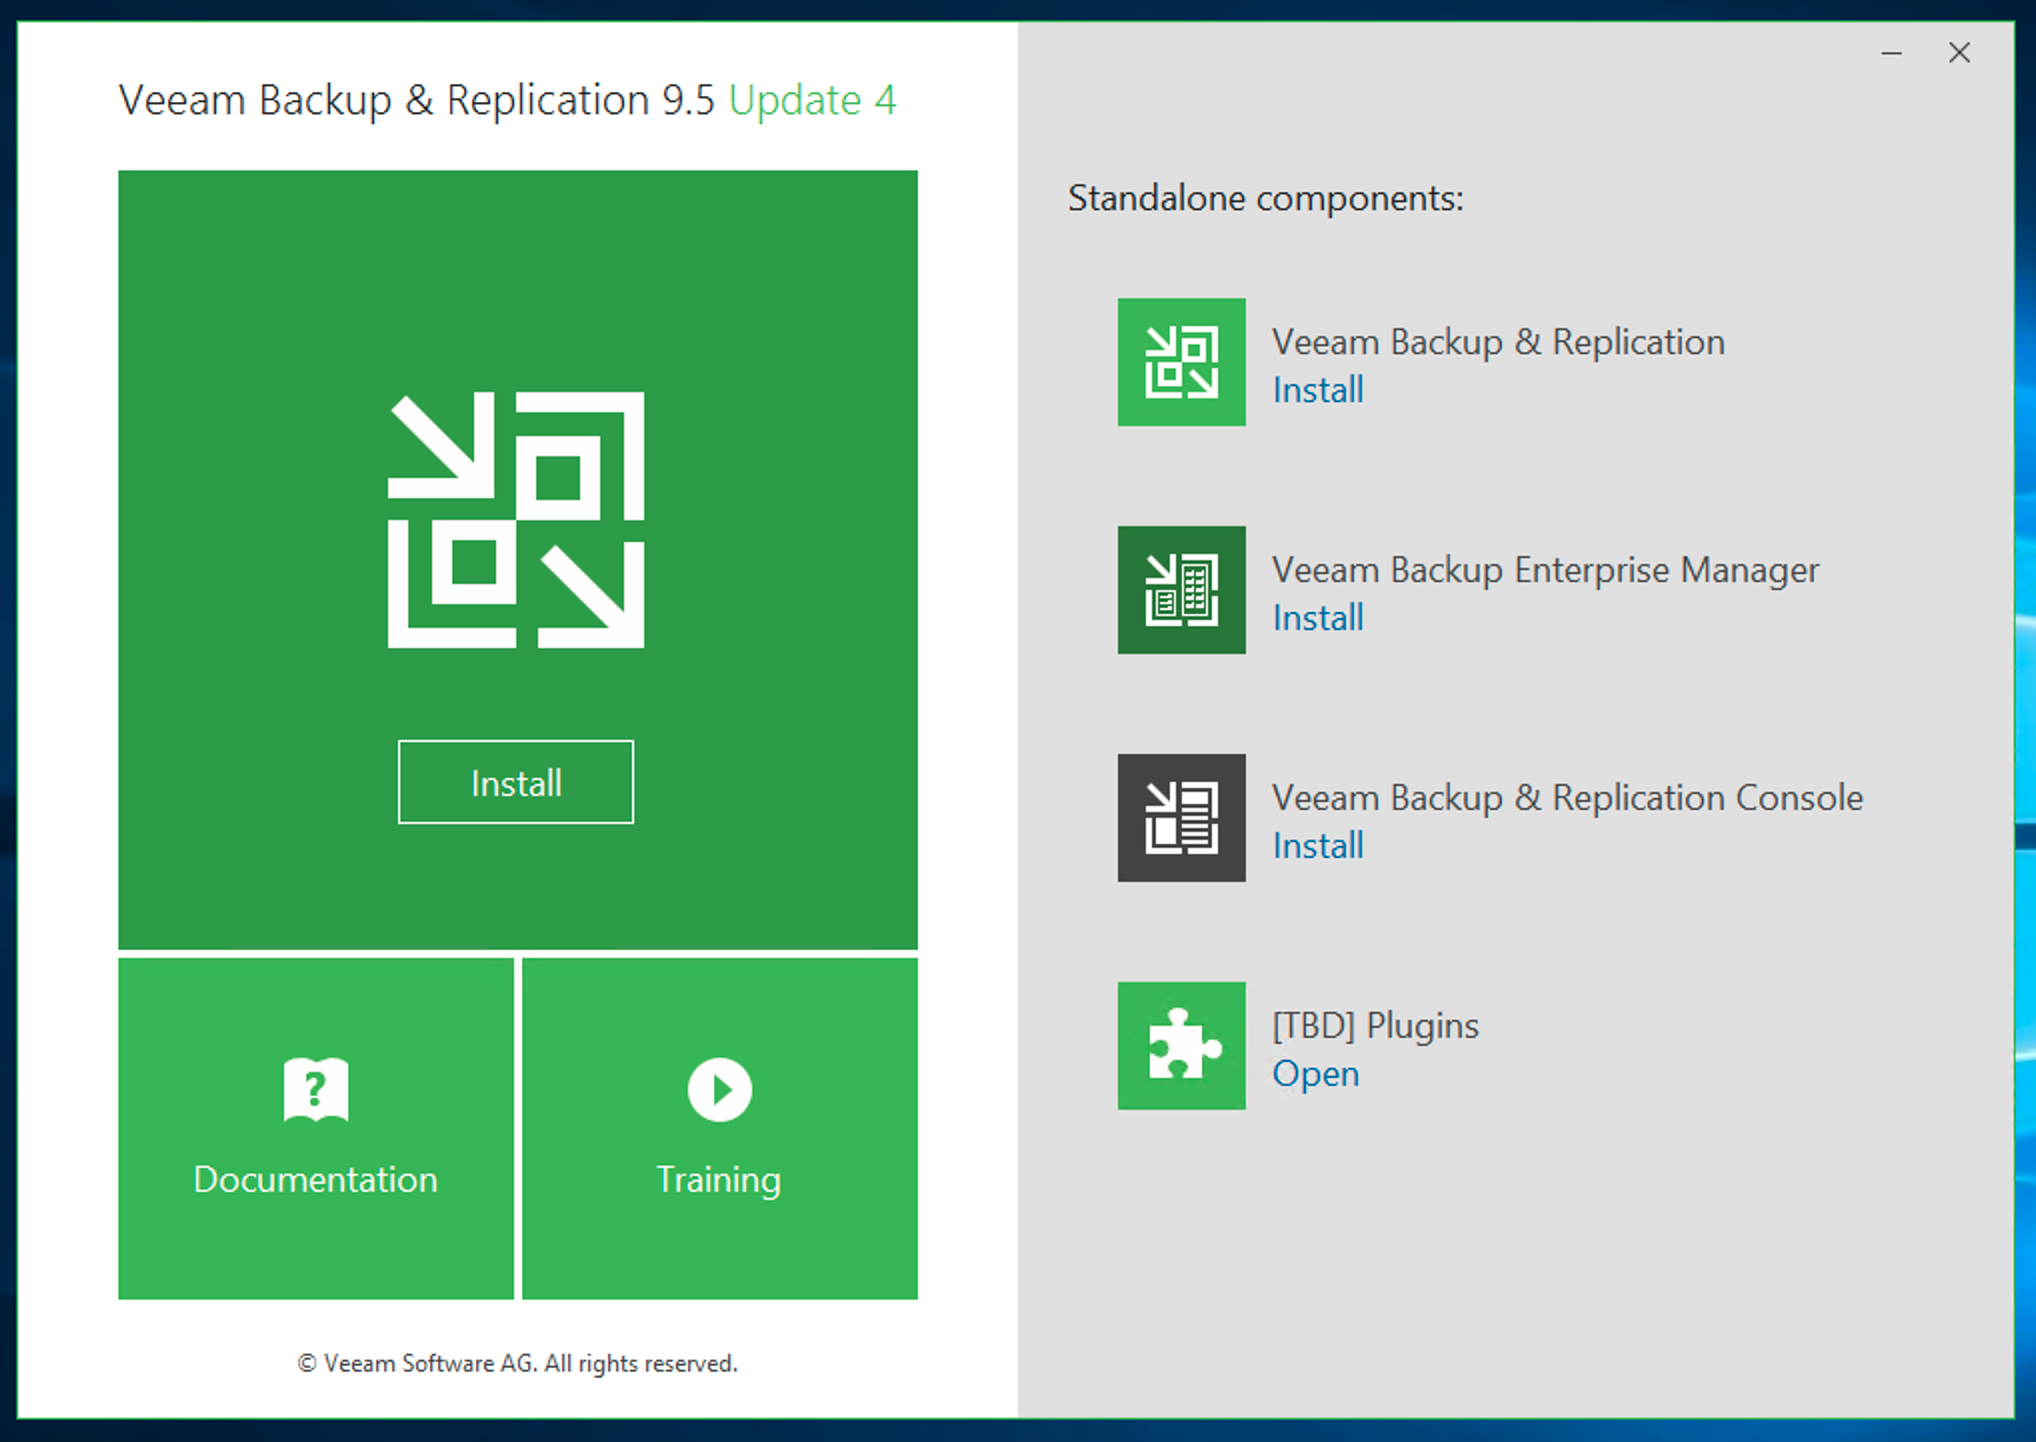The height and width of the screenshot is (1442, 2036).
Task: Click the Veeam Backup & Replication component title
Action: pyautogui.click(x=1498, y=342)
